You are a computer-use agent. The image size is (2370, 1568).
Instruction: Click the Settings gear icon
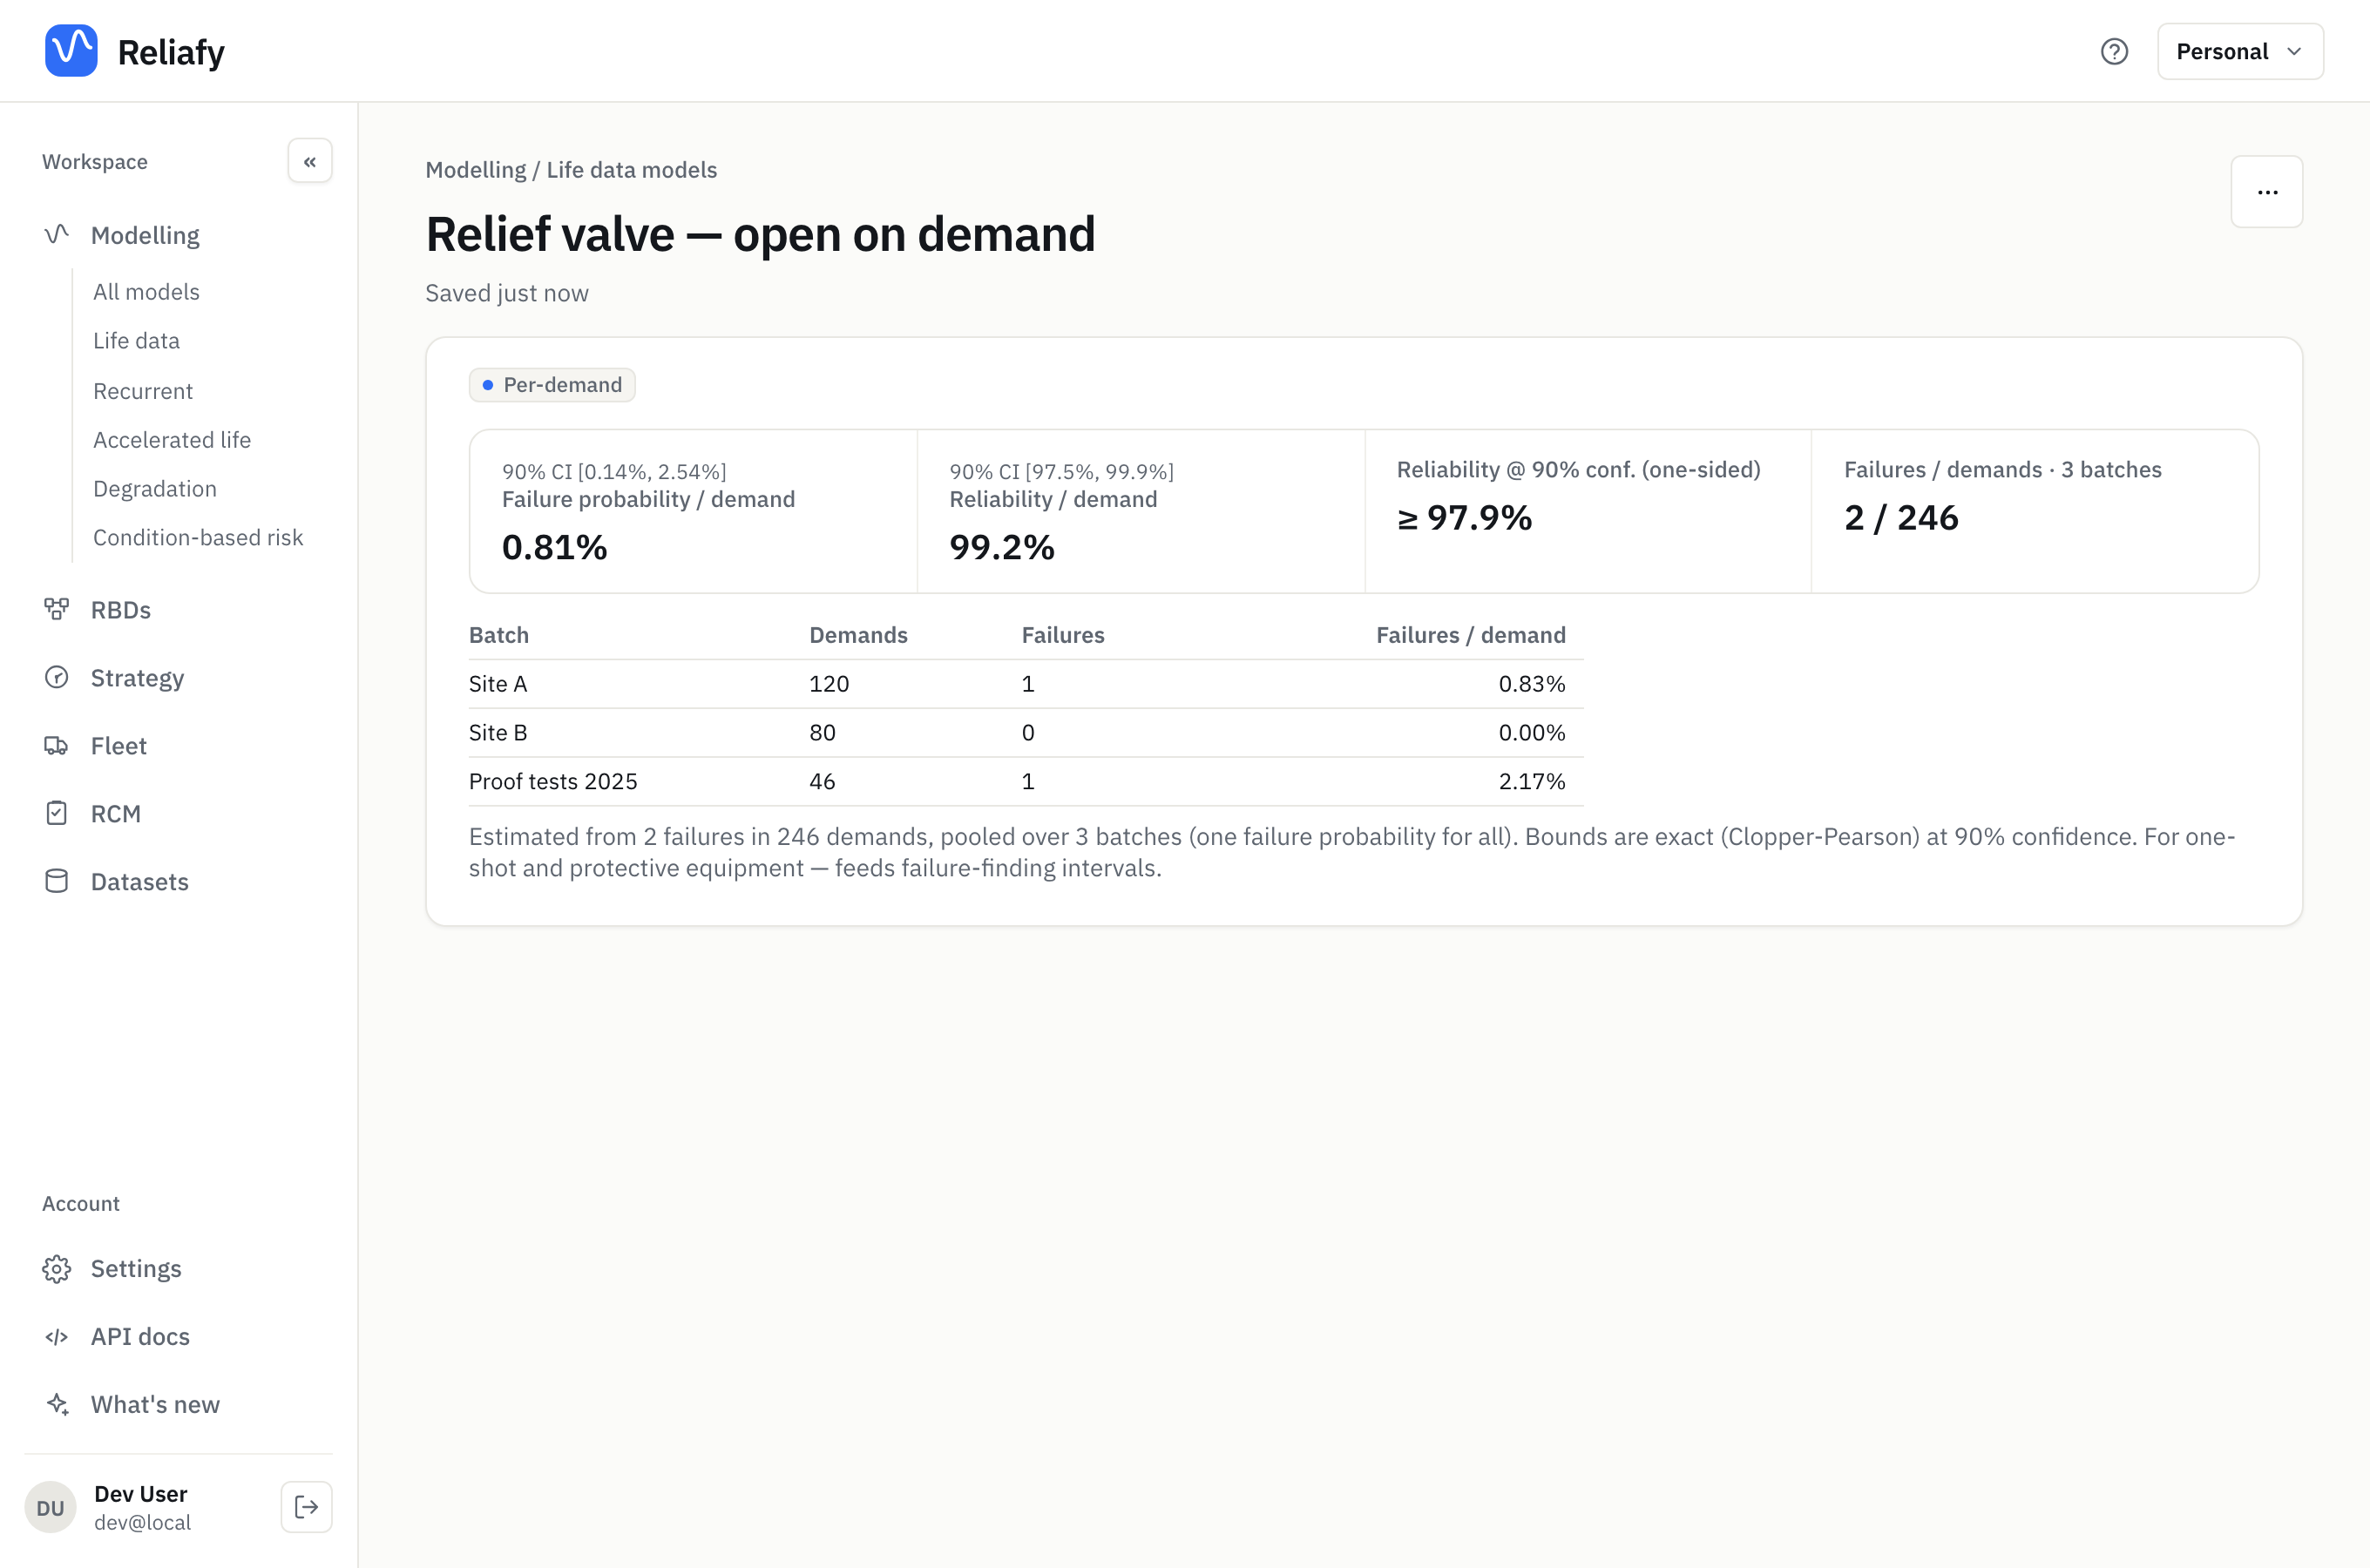(57, 1268)
